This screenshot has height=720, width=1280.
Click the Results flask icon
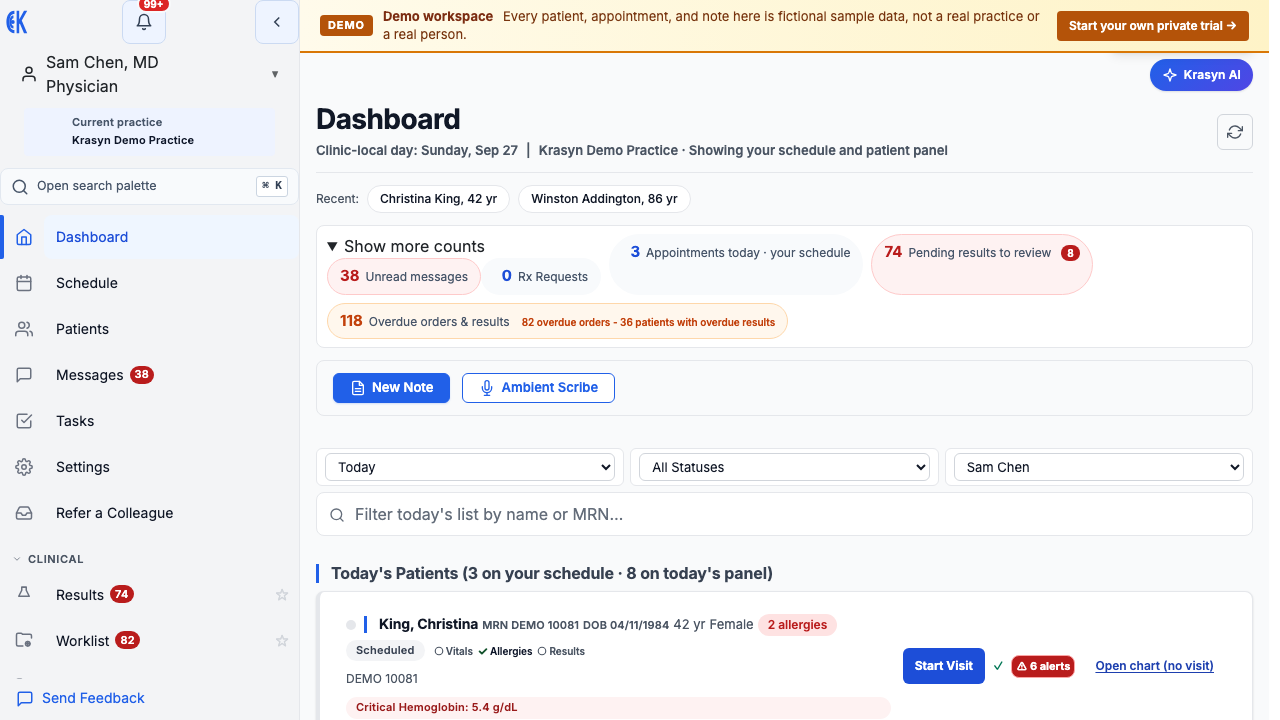(x=25, y=593)
